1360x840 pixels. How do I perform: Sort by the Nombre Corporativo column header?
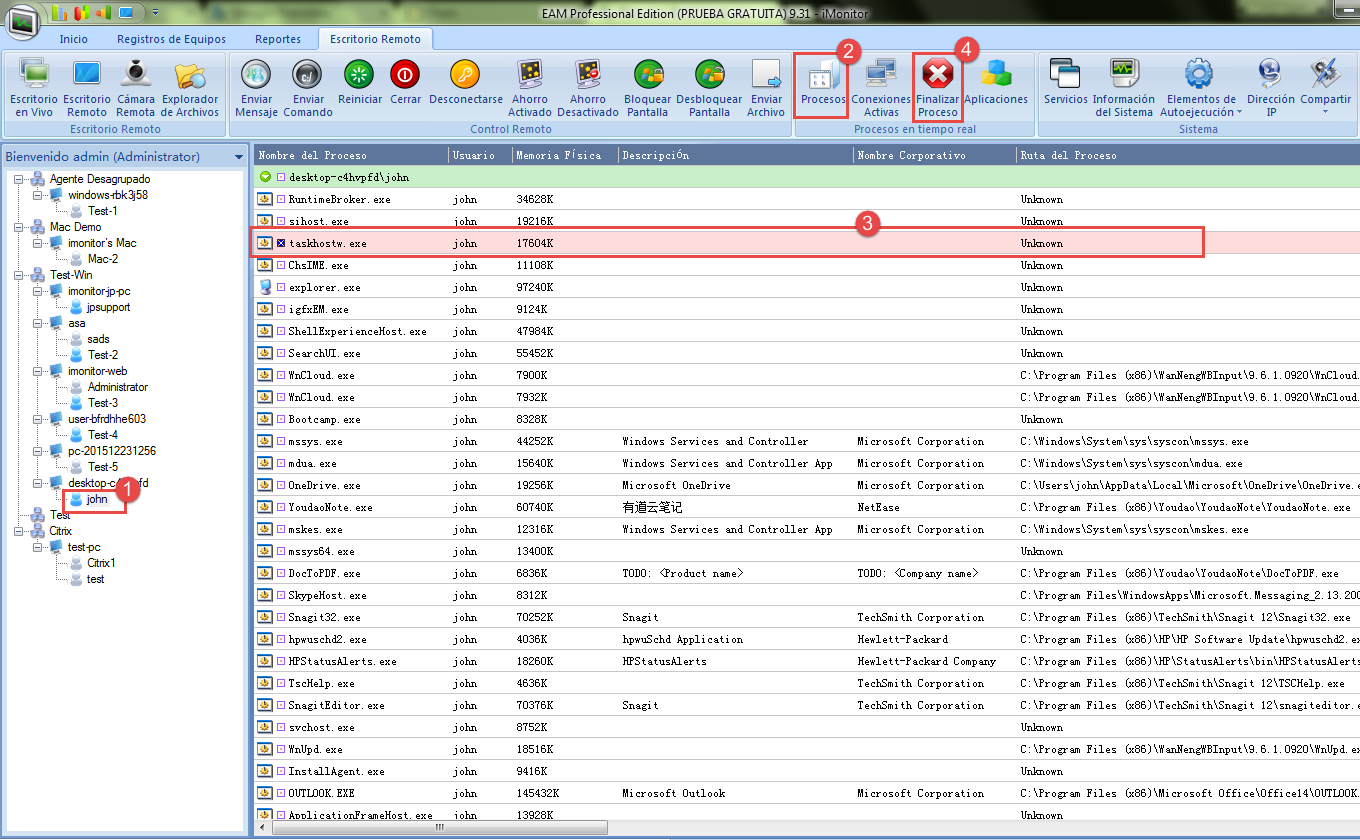935,155
